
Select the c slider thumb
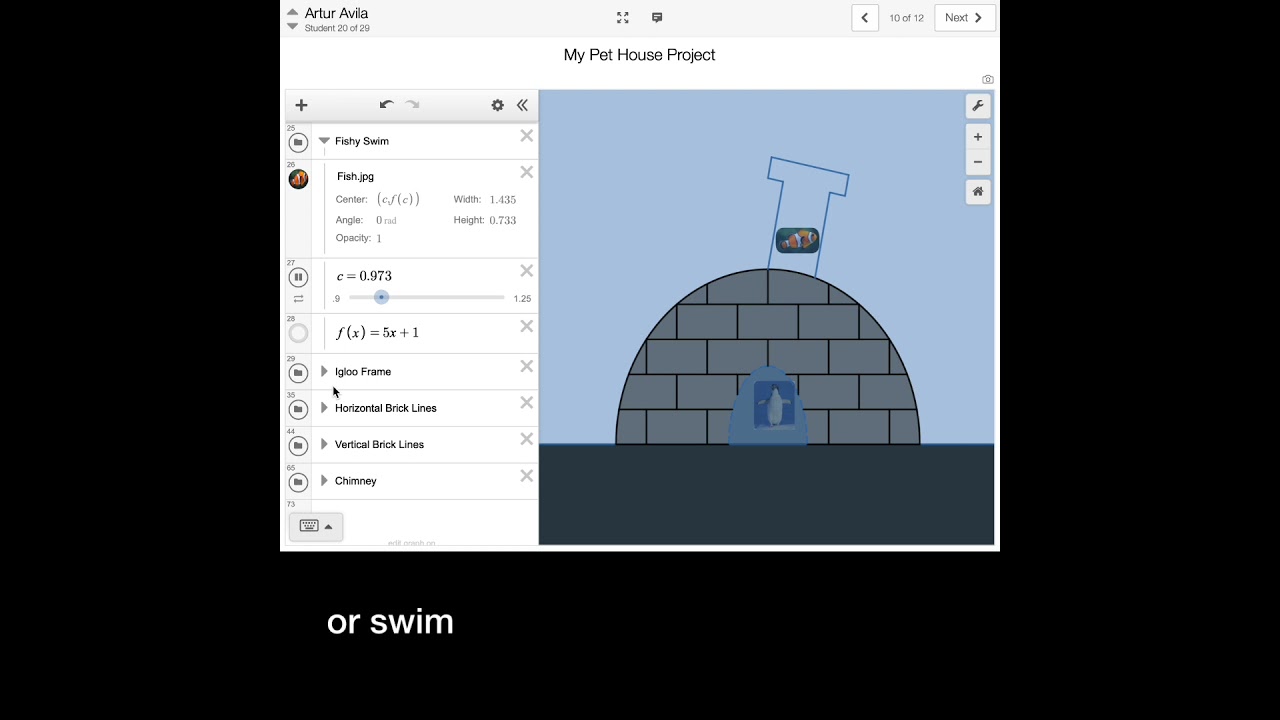pos(381,297)
